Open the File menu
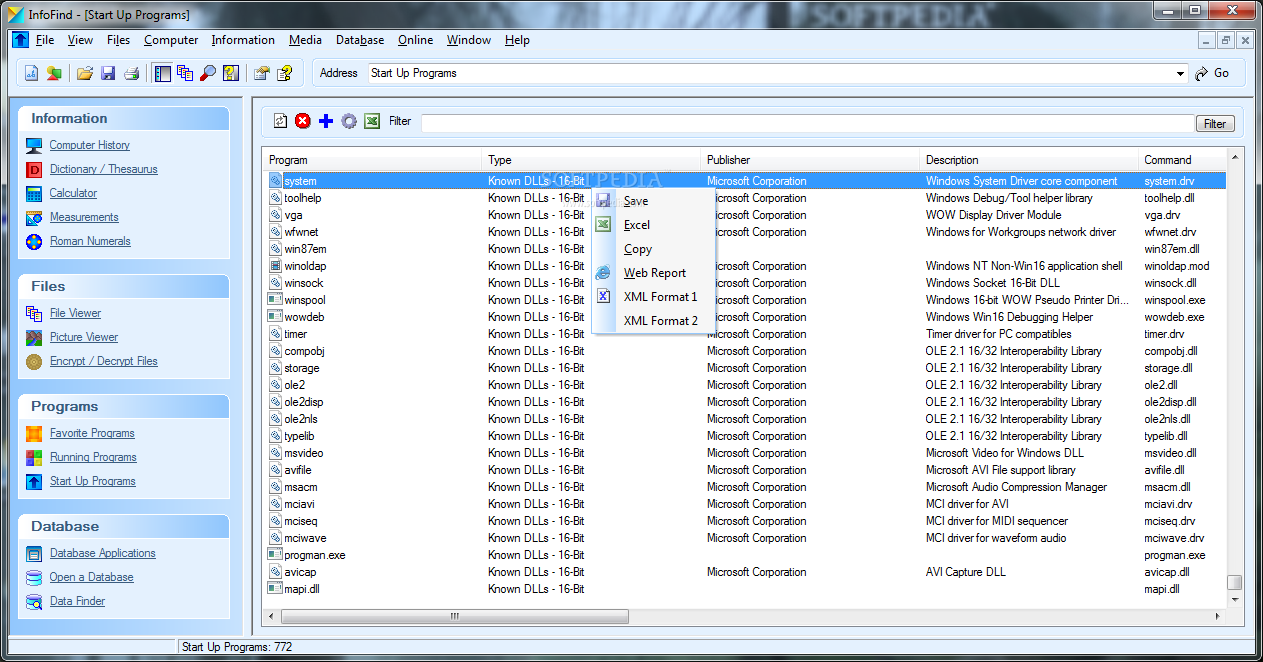 (x=45, y=40)
